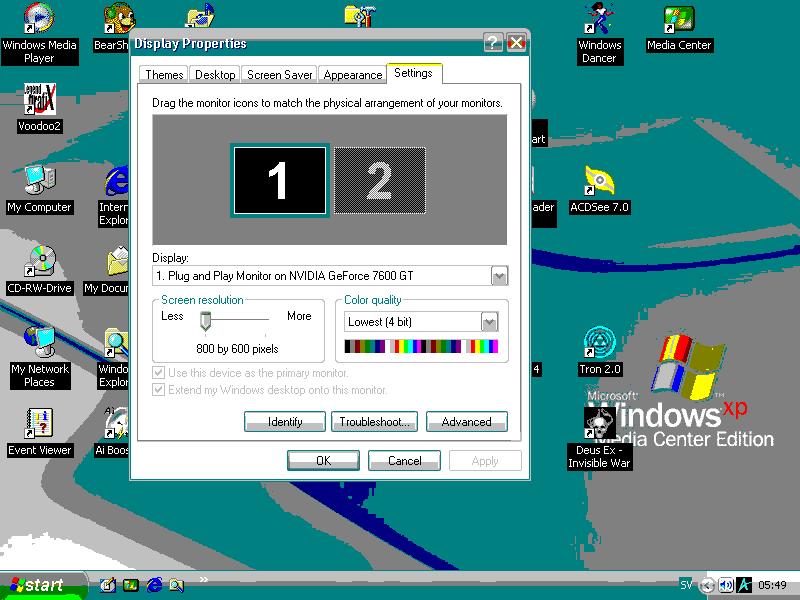Image resolution: width=800 pixels, height=600 pixels.
Task: Select monitor 2 in arrangement preview
Action: (x=380, y=180)
